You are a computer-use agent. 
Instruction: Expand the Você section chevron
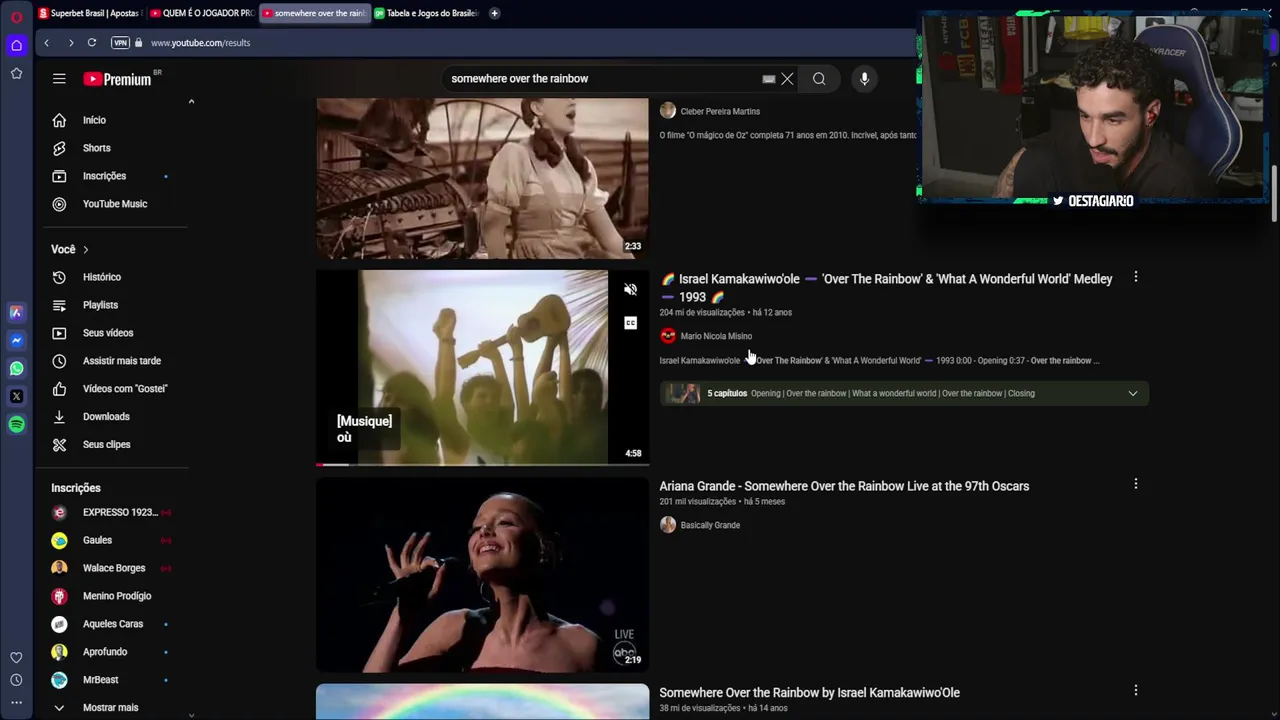coord(86,250)
